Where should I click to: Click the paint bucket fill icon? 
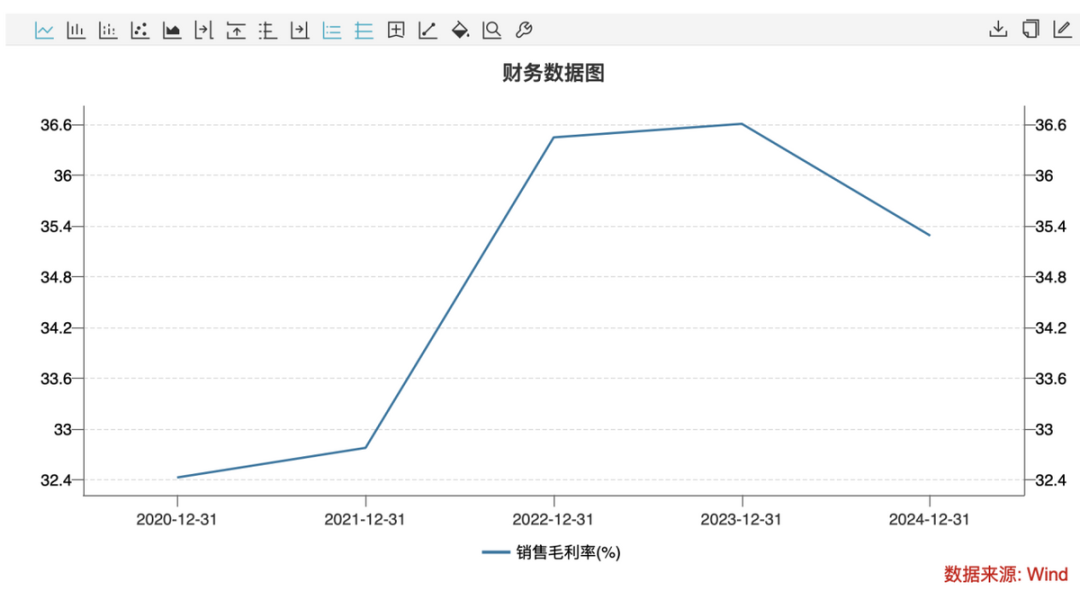click(x=460, y=30)
